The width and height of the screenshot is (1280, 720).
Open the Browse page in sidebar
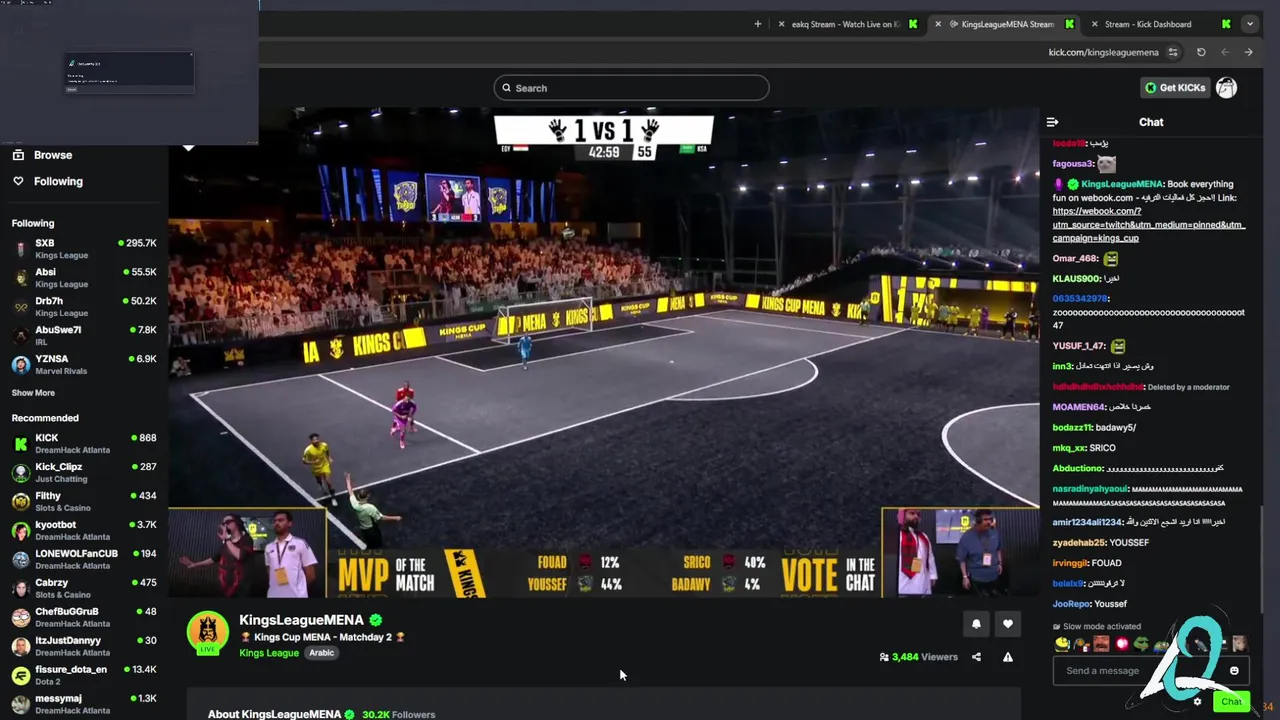(42, 155)
